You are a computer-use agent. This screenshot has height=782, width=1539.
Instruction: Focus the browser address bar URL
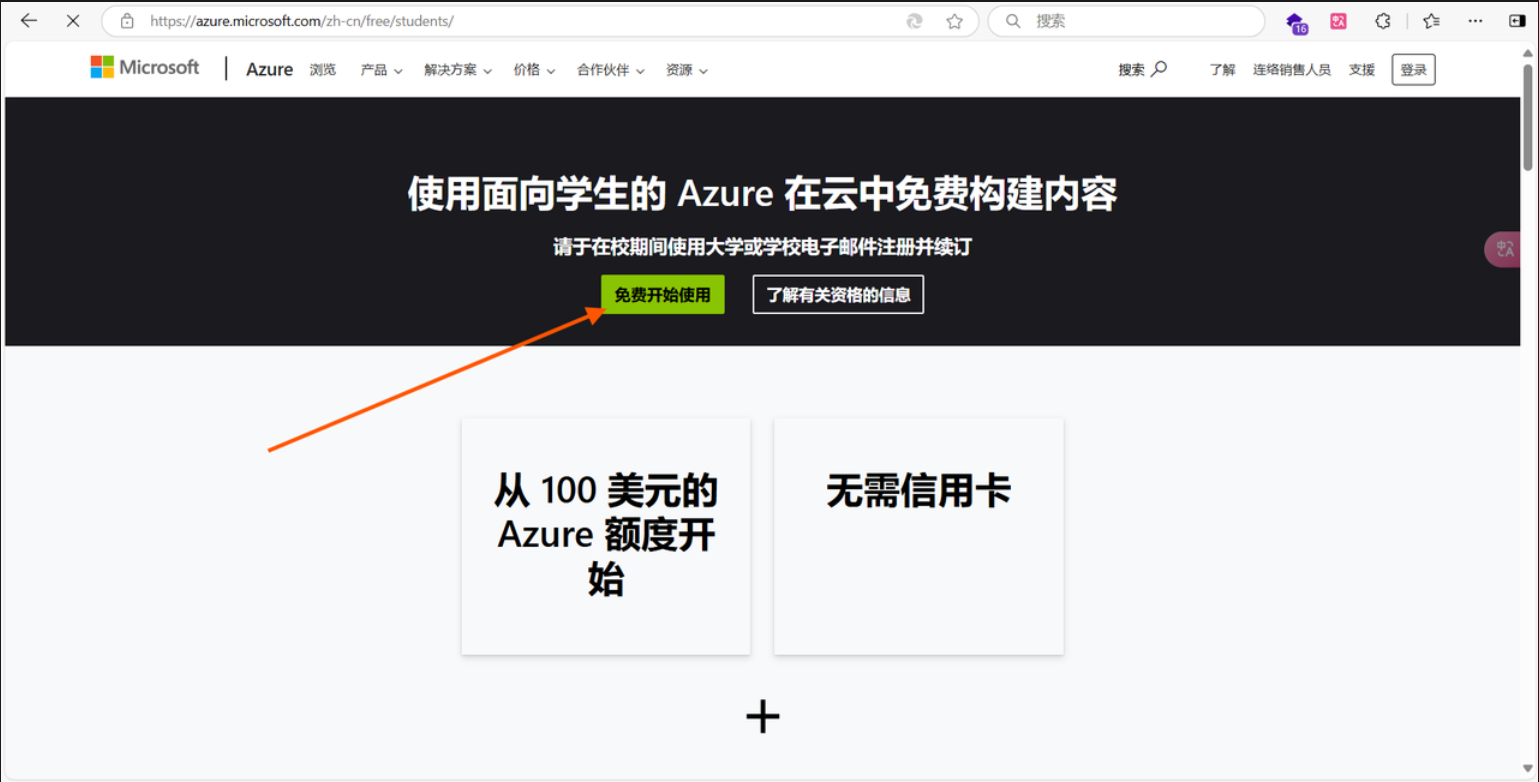coord(301,21)
